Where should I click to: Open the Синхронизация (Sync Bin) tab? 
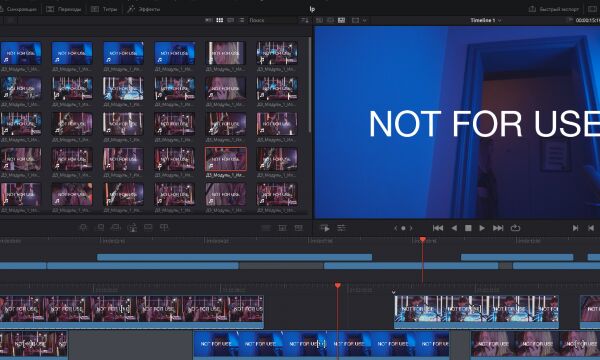coord(18,9)
